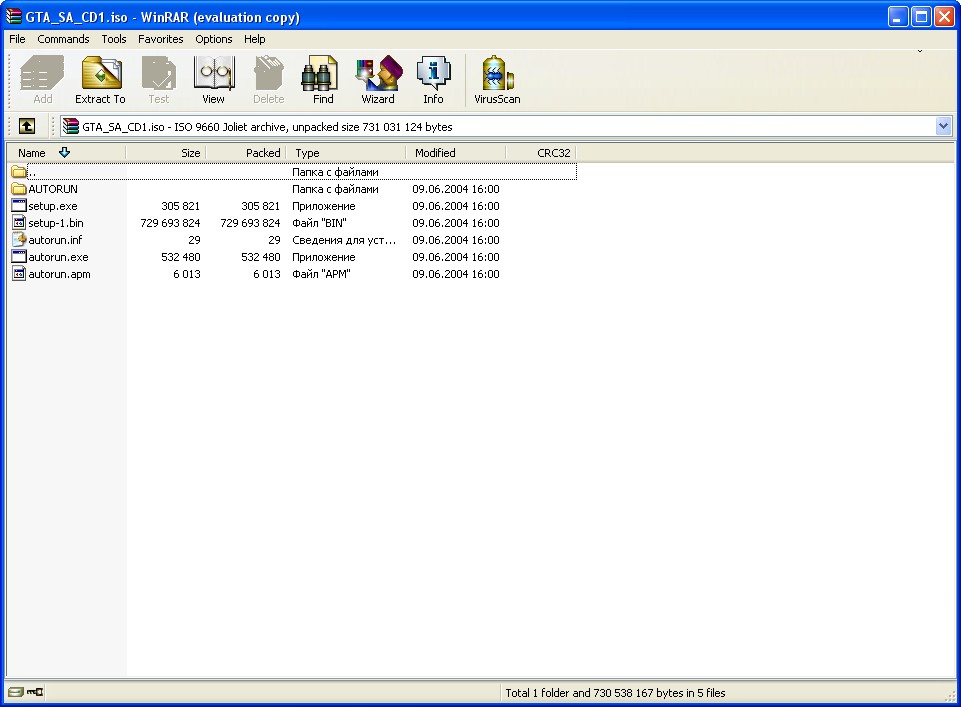
Task: Open the Options menu
Action: pyautogui.click(x=214, y=39)
